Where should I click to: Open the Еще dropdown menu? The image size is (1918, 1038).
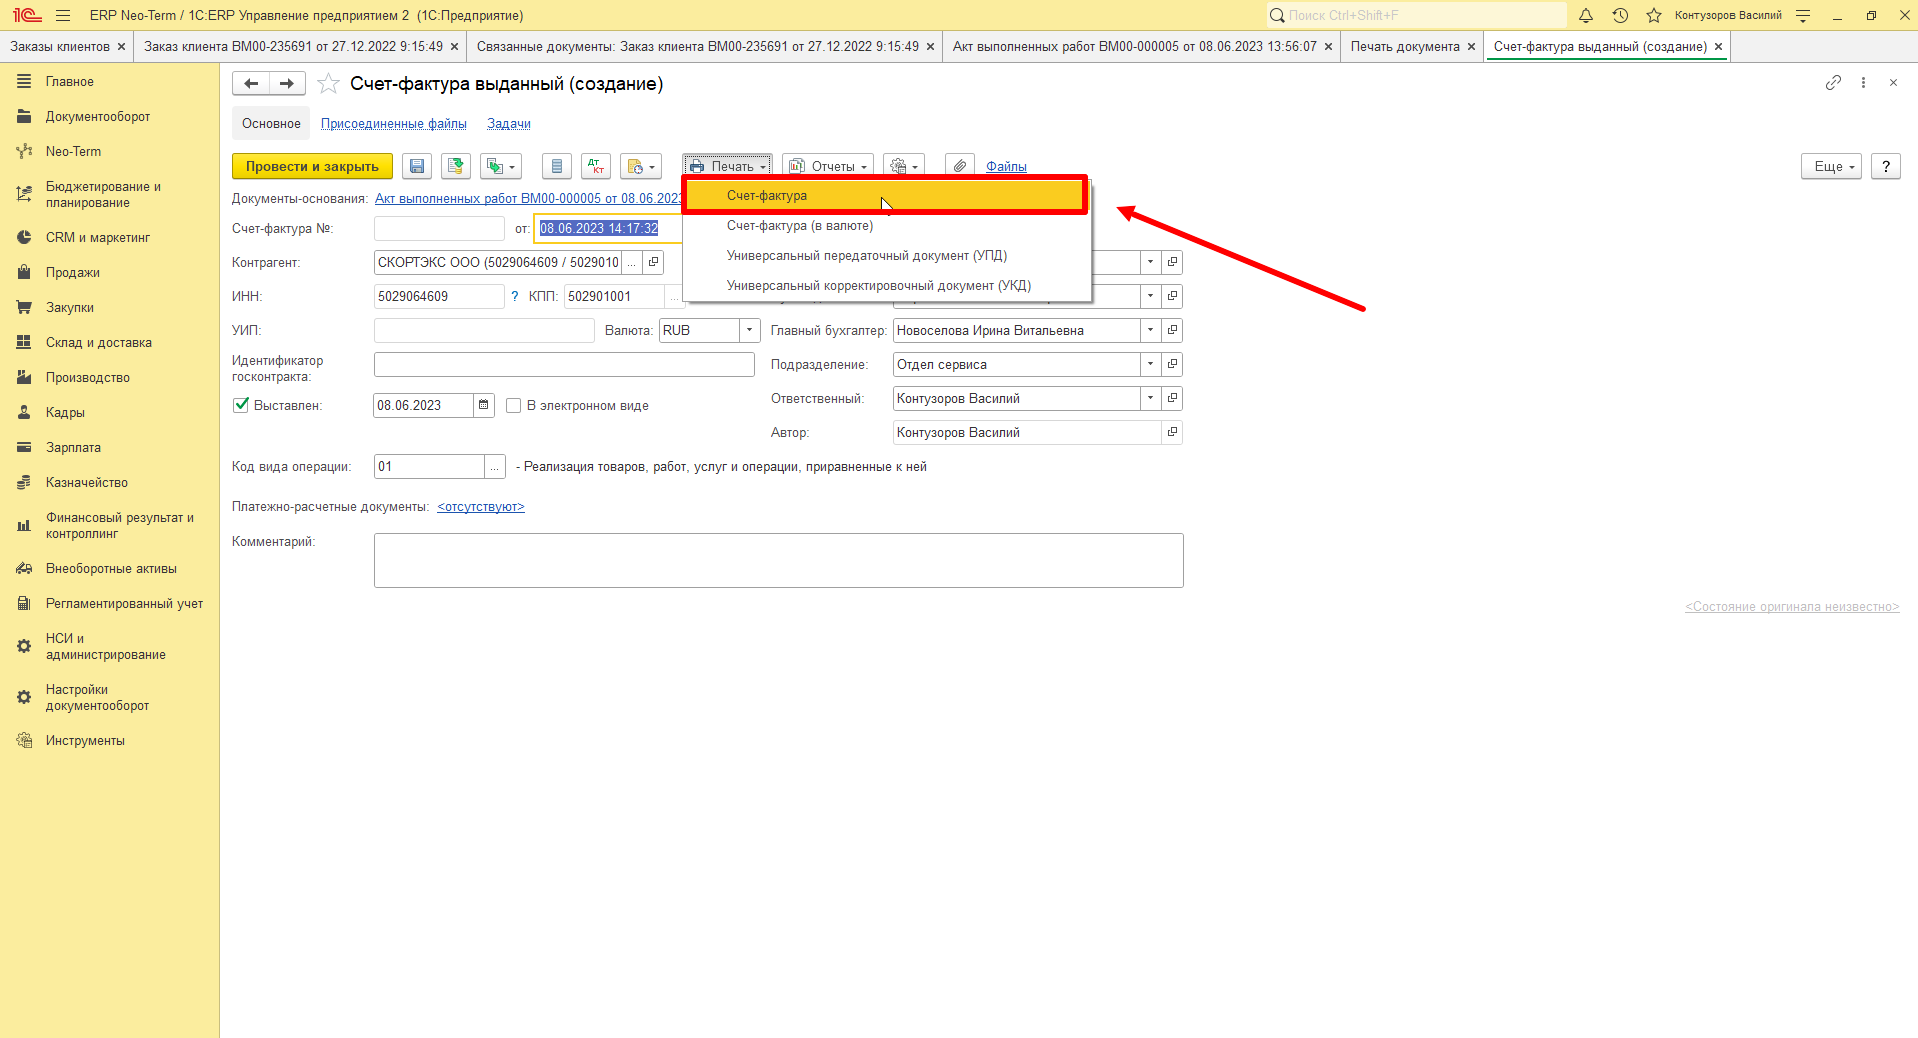point(1832,166)
